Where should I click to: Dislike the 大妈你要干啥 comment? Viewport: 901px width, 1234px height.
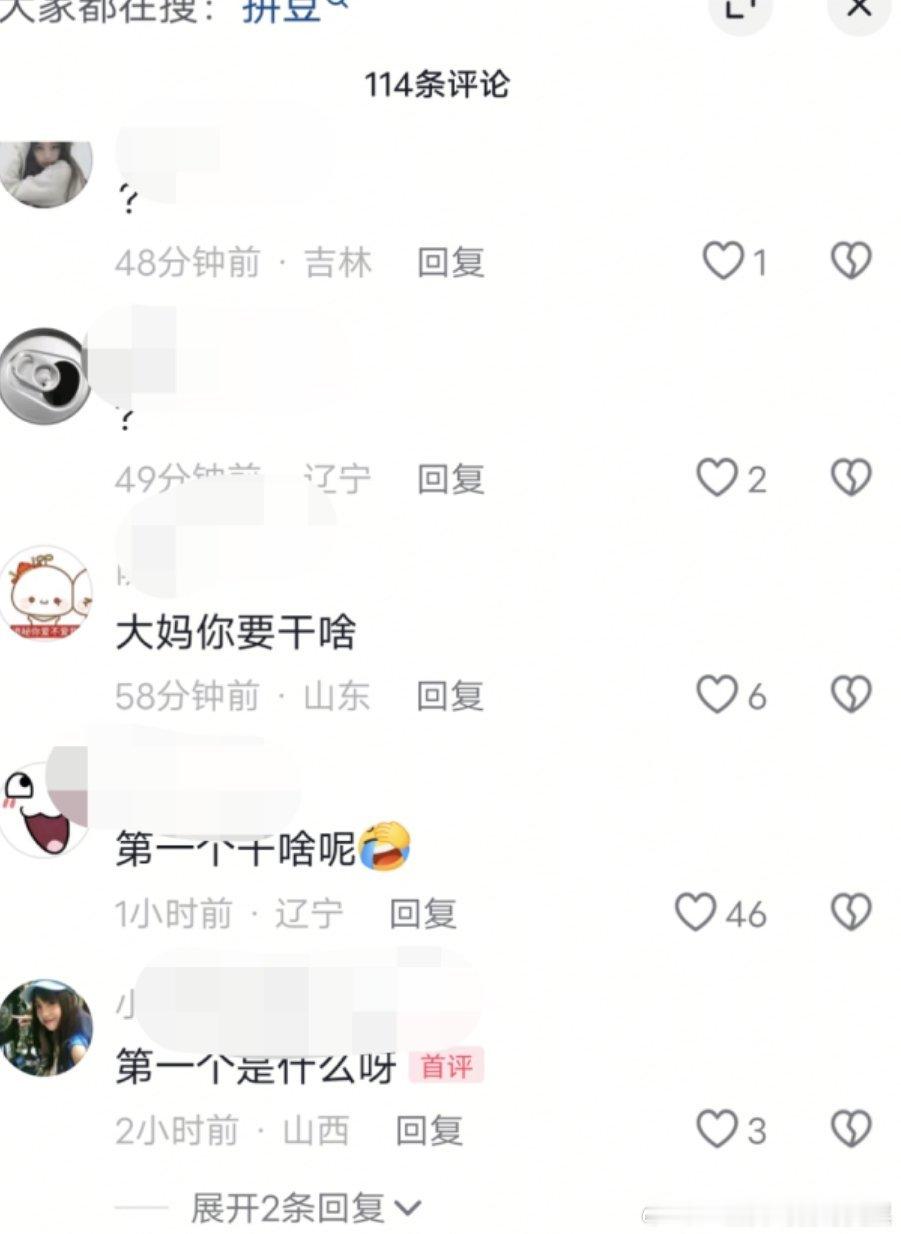click(x=851, y=694)
